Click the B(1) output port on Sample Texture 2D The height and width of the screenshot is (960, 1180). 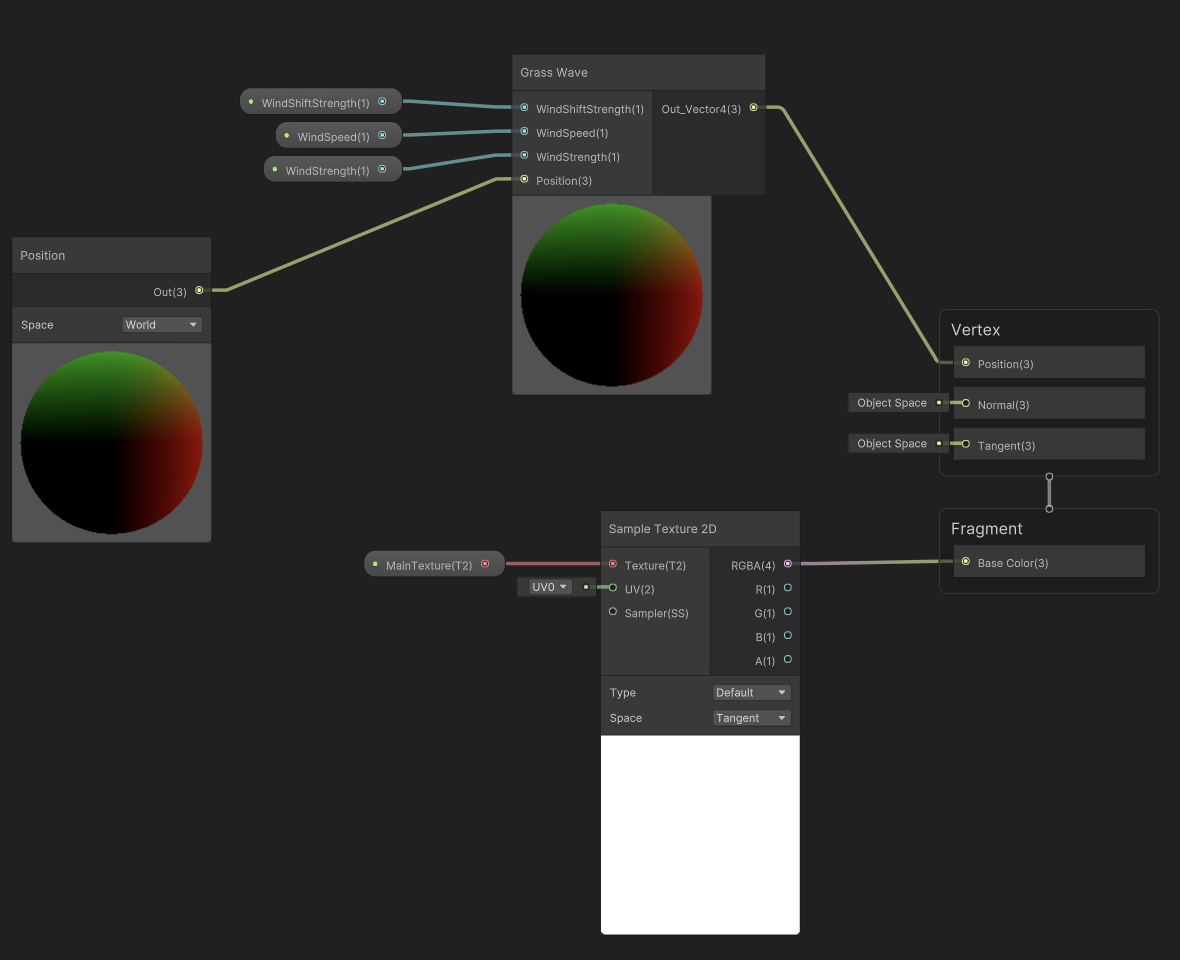click(788, 636)
